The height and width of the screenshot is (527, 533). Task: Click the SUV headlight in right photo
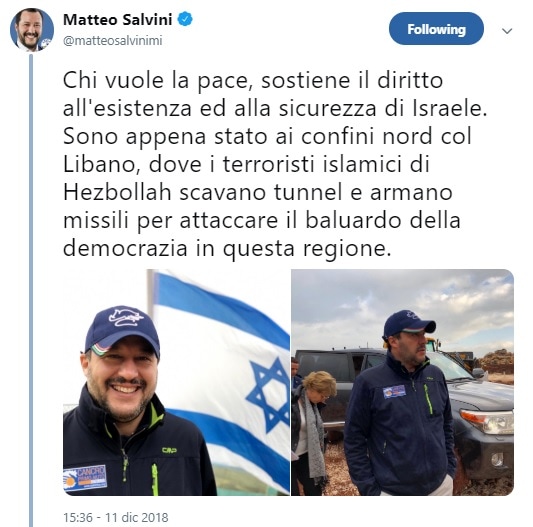point(489,421)
